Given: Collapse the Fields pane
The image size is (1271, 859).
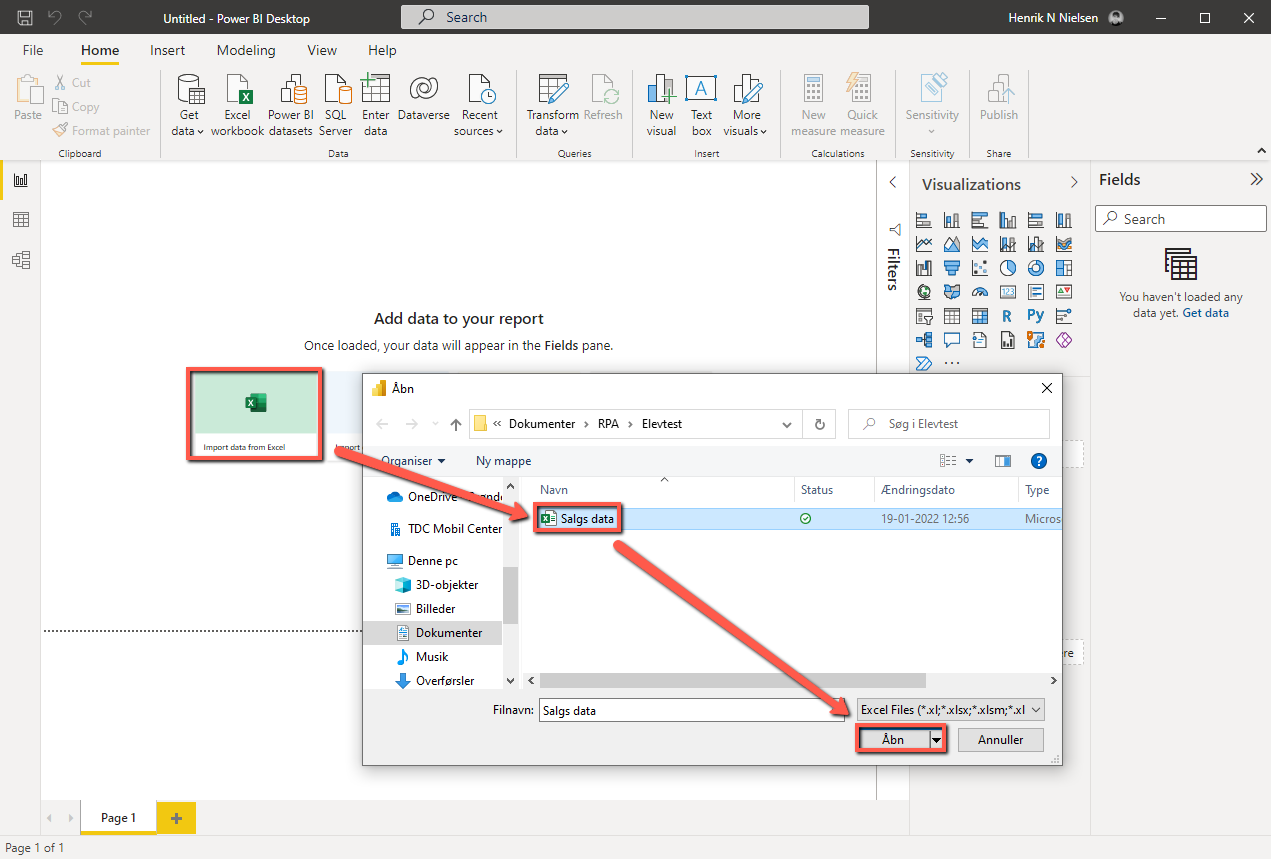Looking at the screenshot, I should pos(1256,180).
